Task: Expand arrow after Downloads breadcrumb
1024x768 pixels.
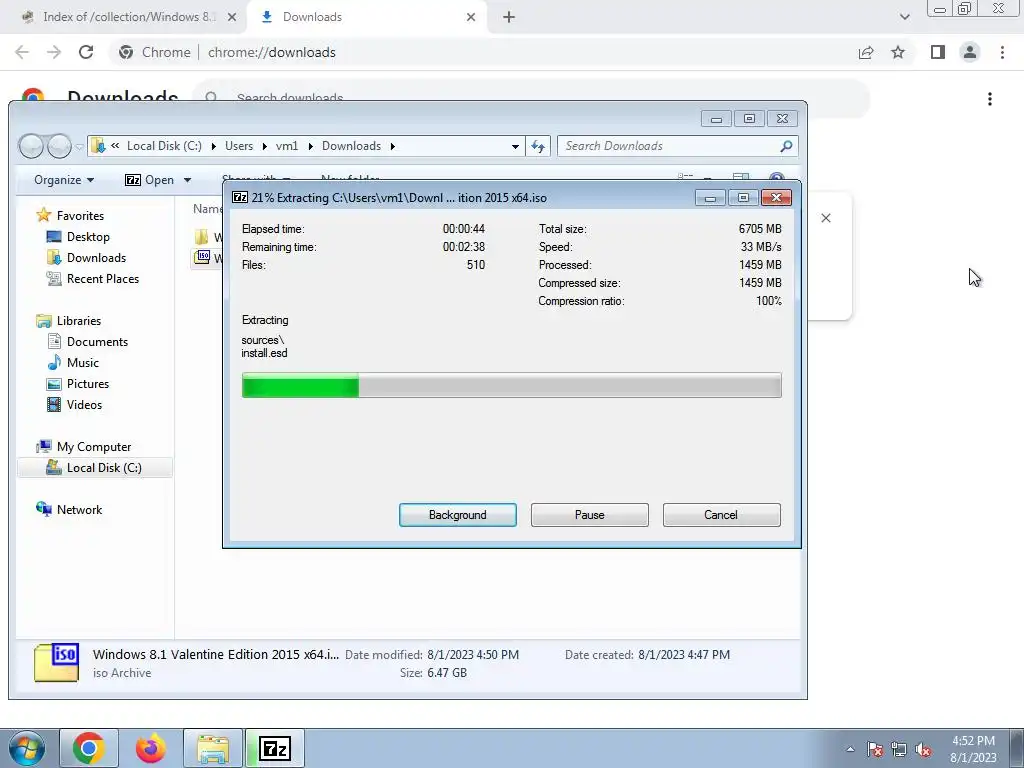Action: (392, 146)
